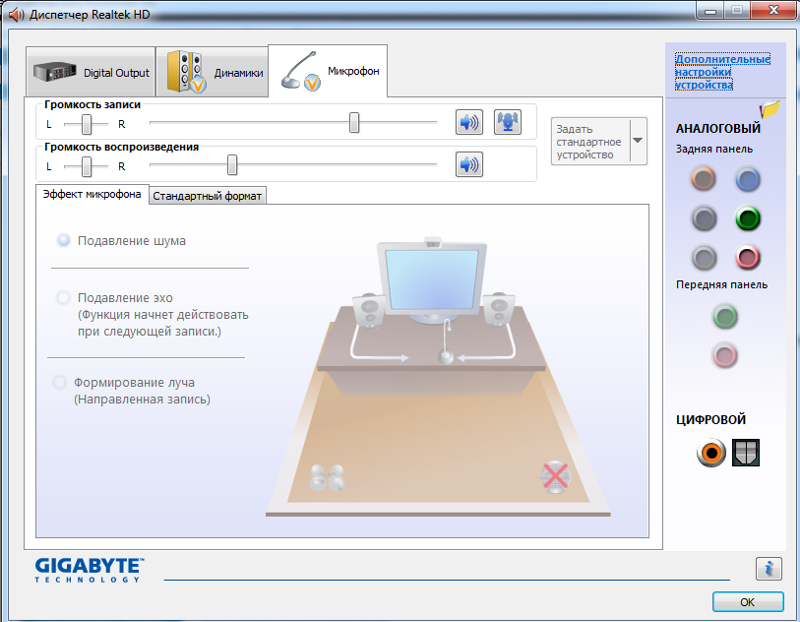
Task: Click the OK button
Action: pos(747,602)
